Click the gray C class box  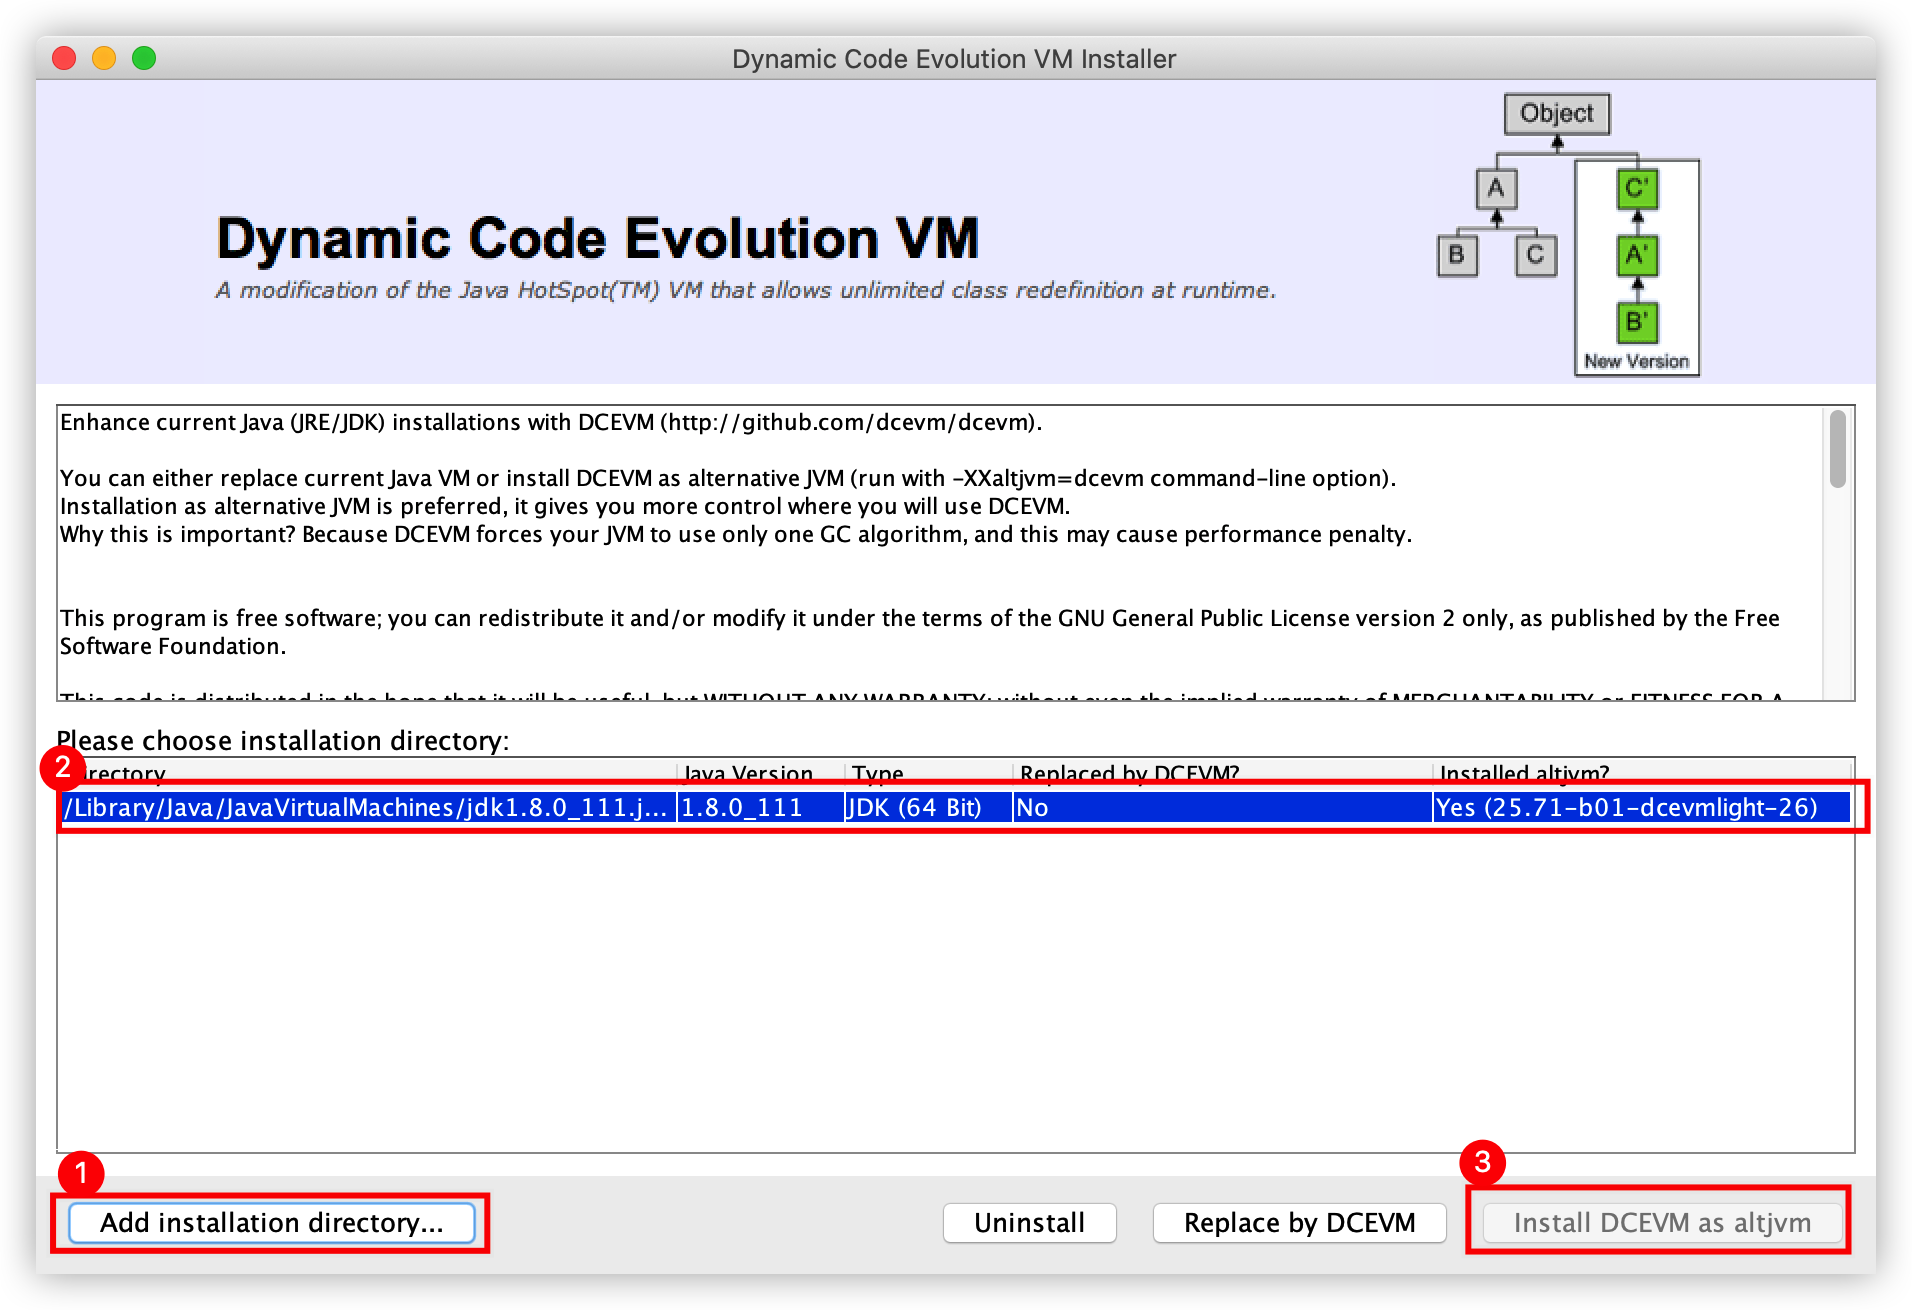point(1535,256)
